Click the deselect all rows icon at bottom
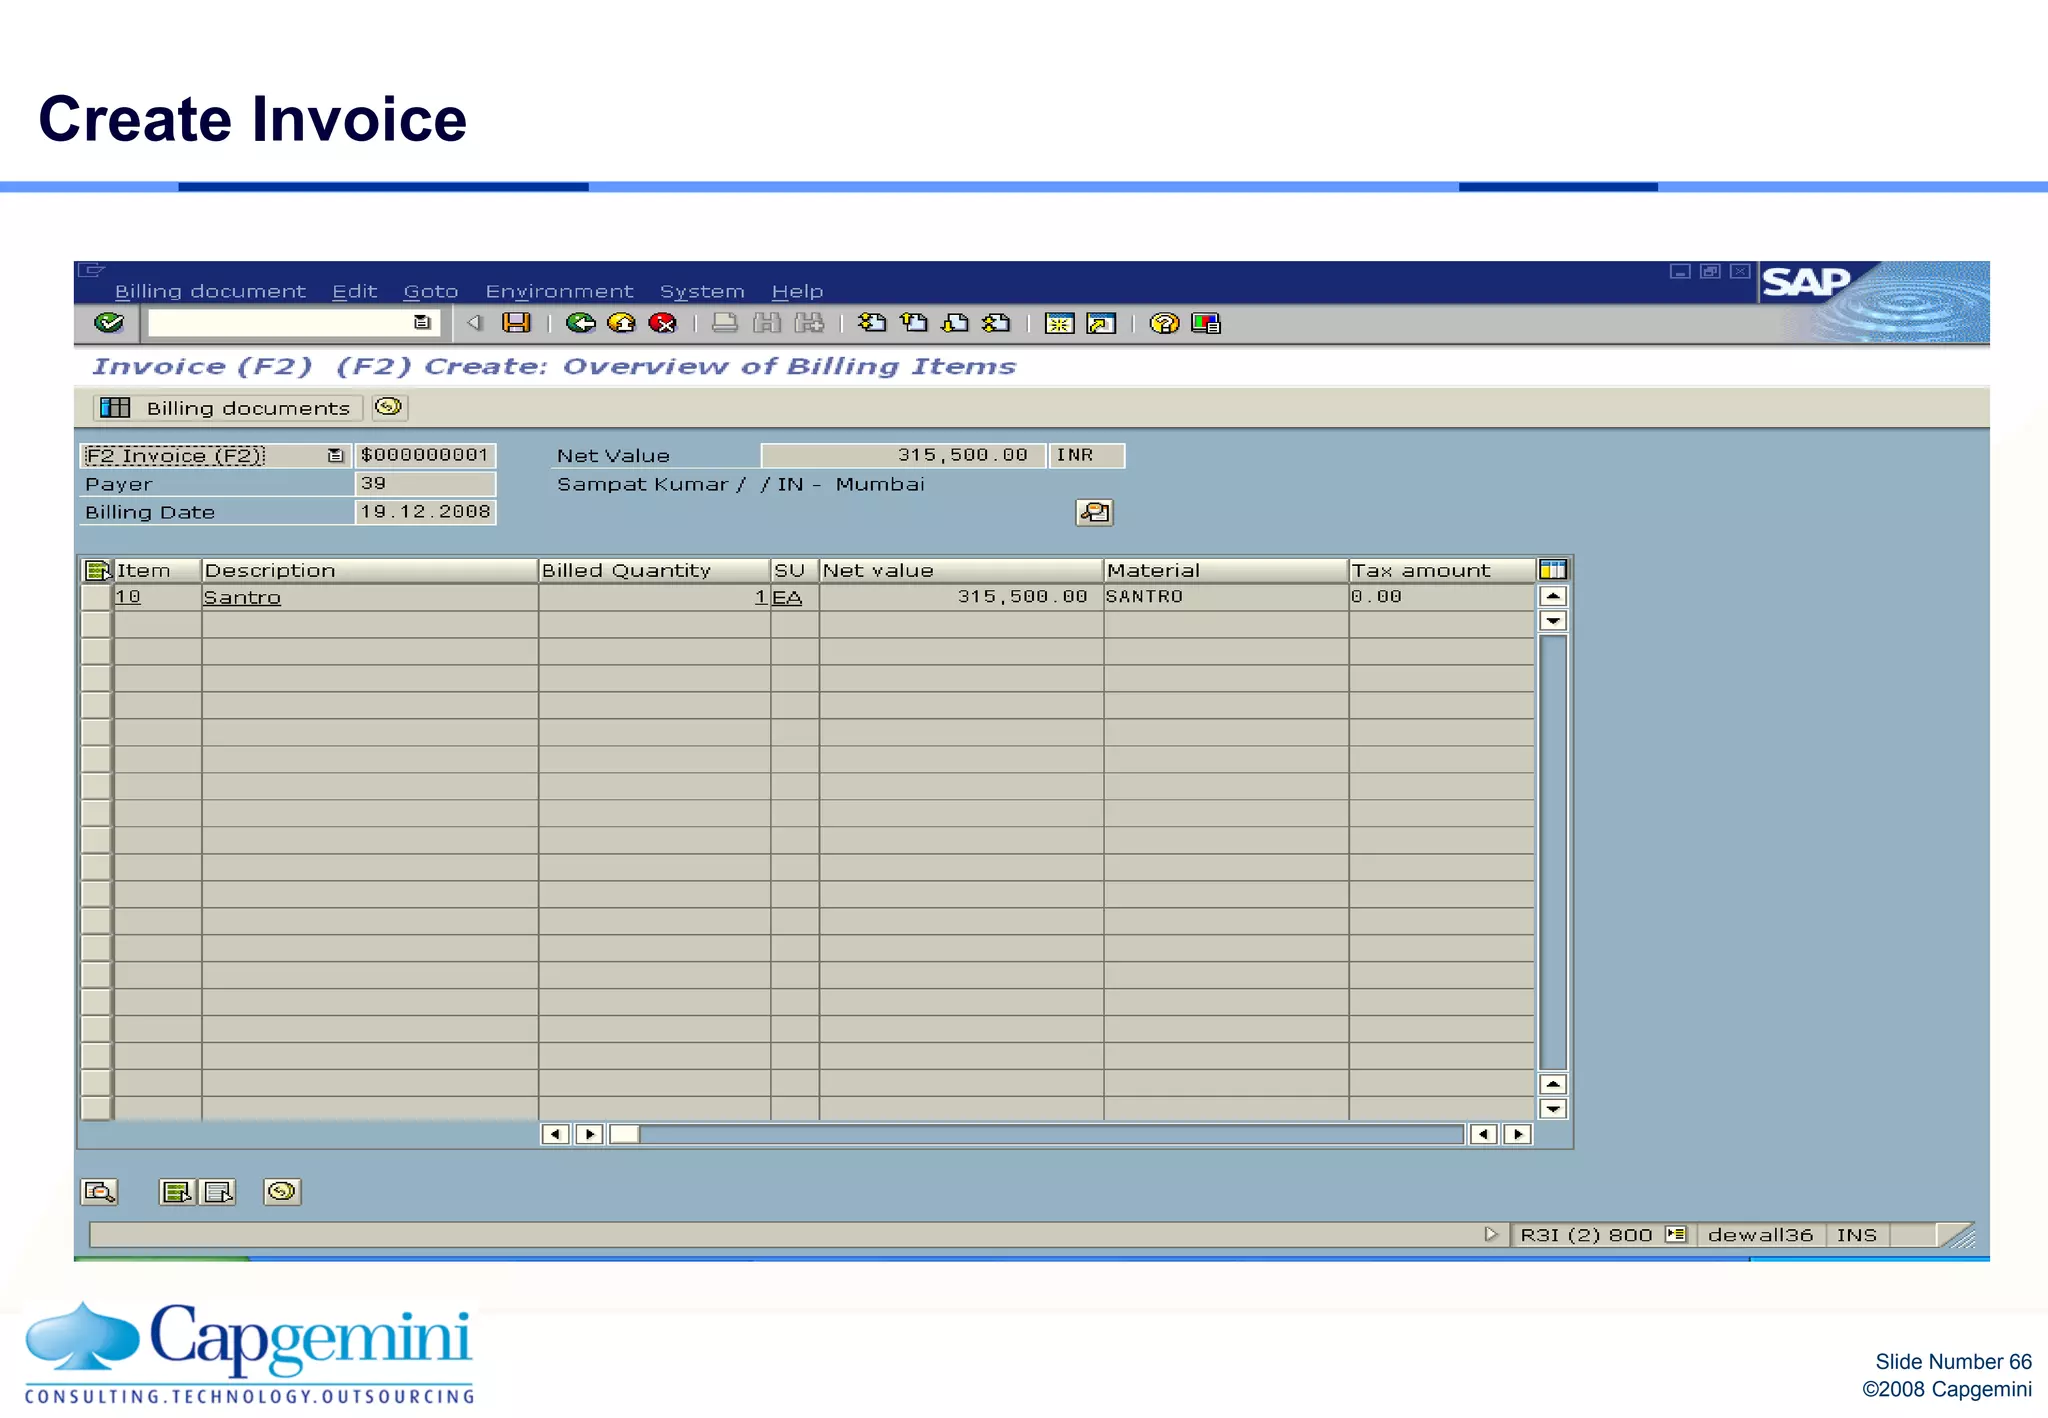The height and width of the screenshot is (1418, 2048). pyautogui.click(x=217, y=1191)
